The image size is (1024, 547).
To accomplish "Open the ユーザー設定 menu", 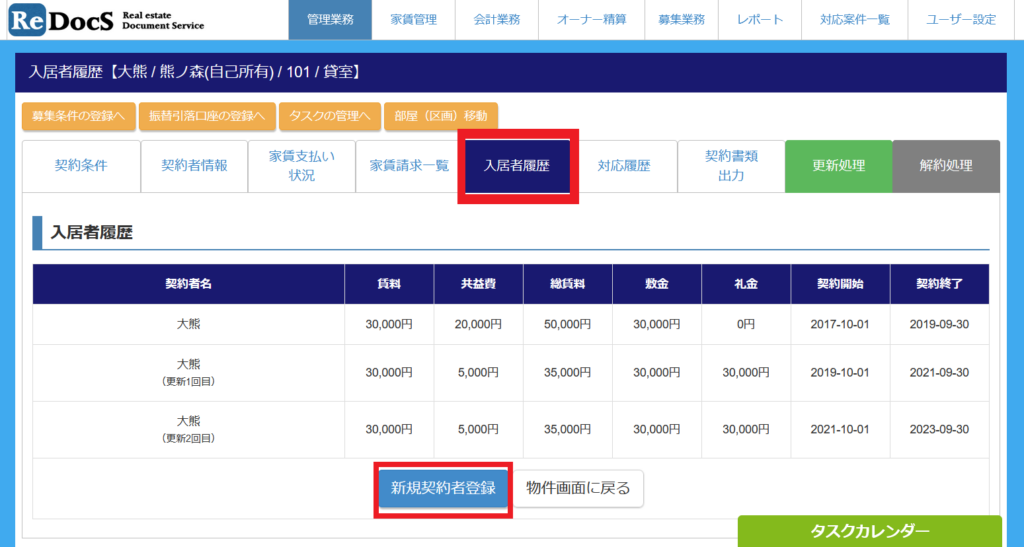I will point(961,20).
